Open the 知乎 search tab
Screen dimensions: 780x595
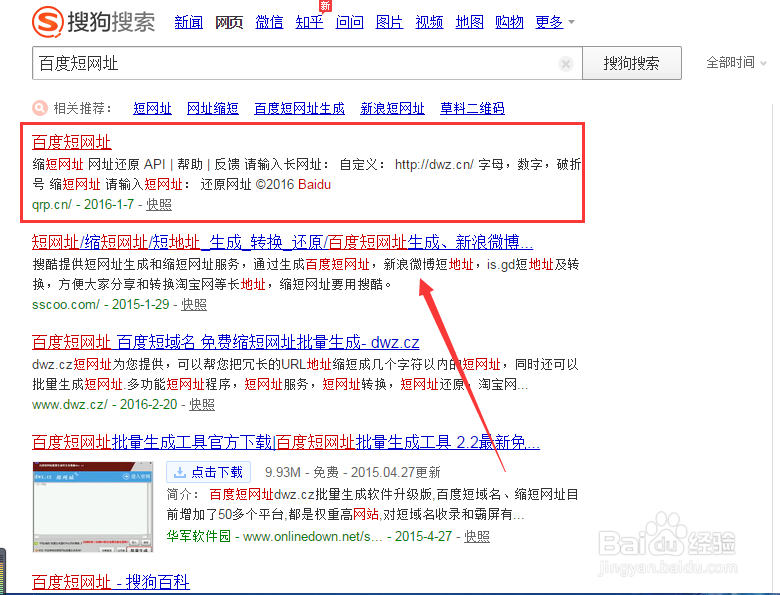tap(309, 22)
